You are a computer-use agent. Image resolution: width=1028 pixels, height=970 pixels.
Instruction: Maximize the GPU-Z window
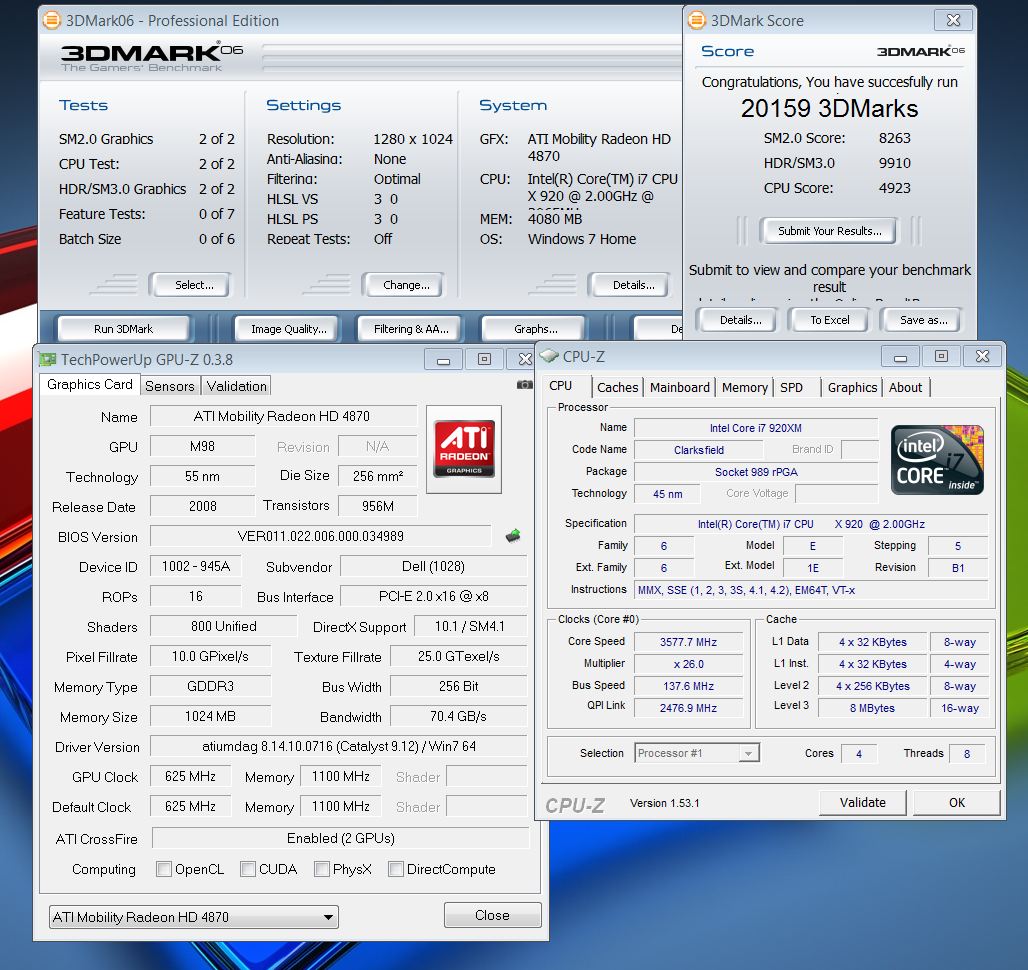click(x=484, y=359)
